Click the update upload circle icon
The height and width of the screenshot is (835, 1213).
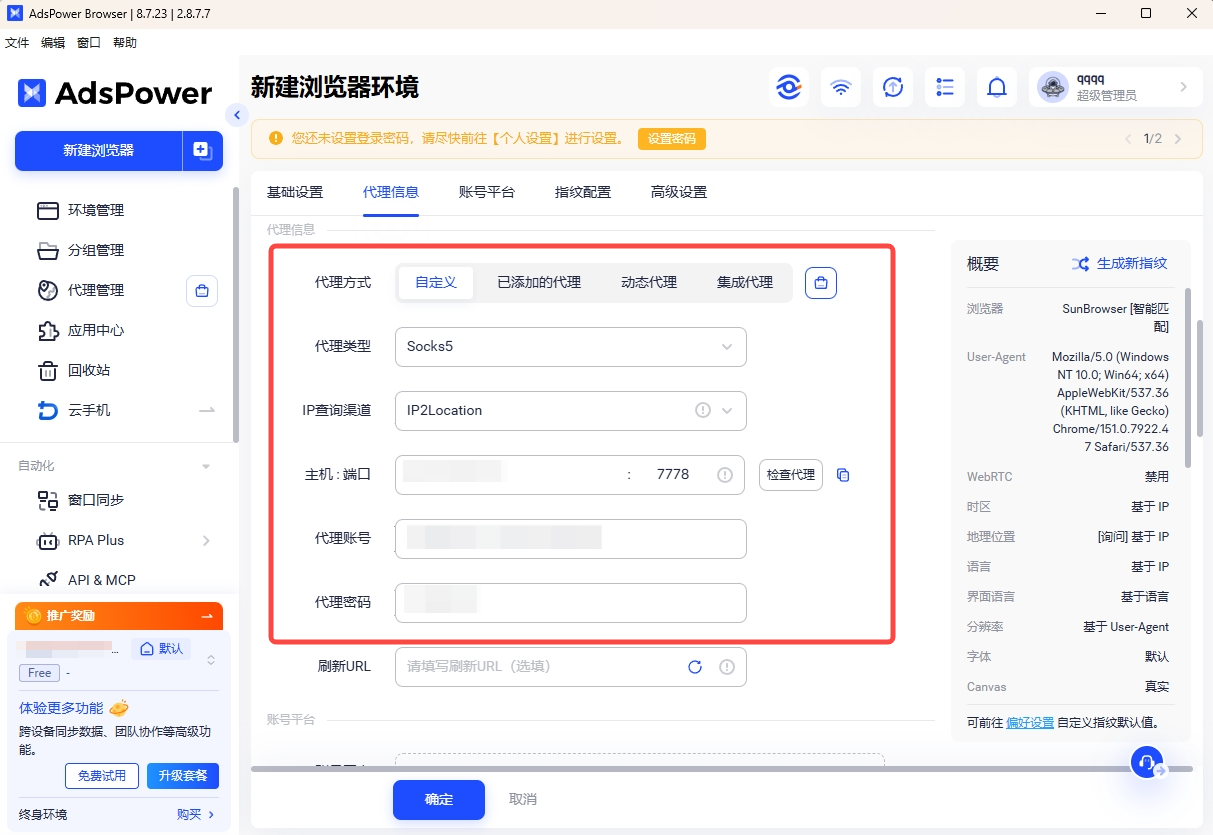click(x=893, y=87)
